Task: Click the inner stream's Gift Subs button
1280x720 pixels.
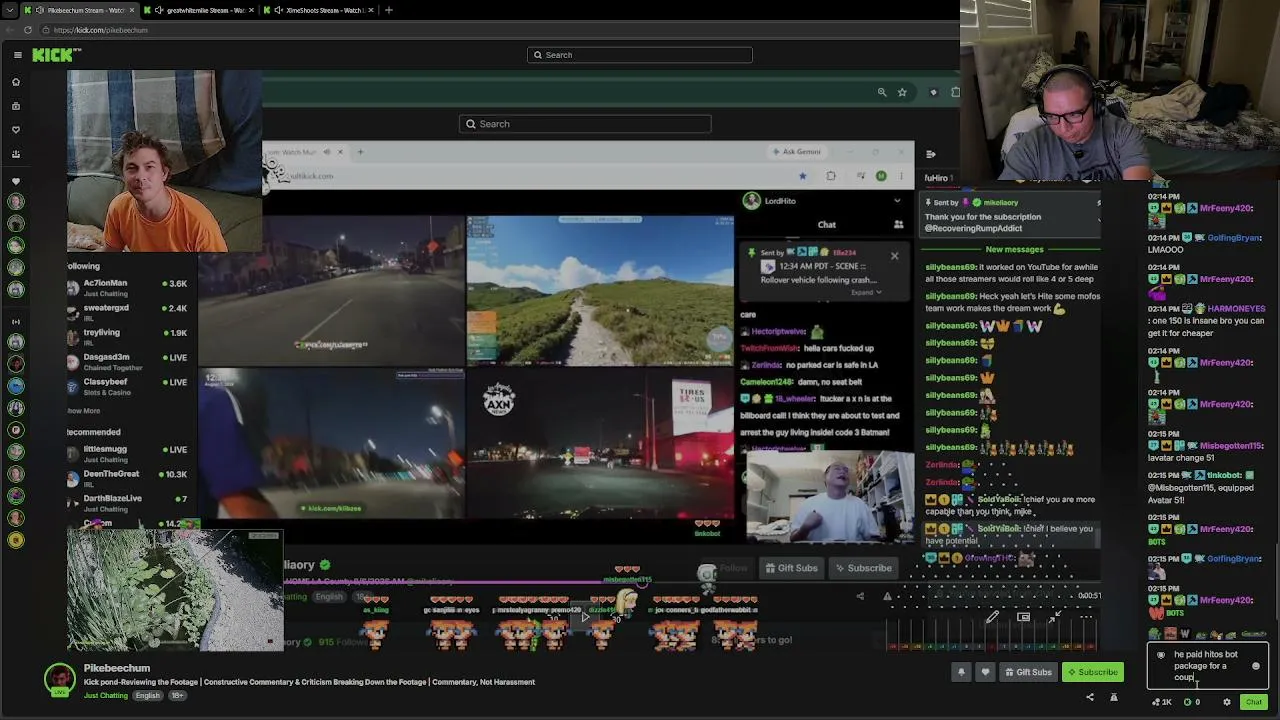Action: tap(792, 568)
